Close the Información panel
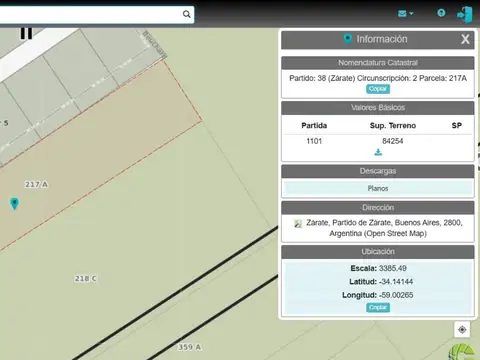Viewport: 480px width, 360px height. click(x=465, y=39)
